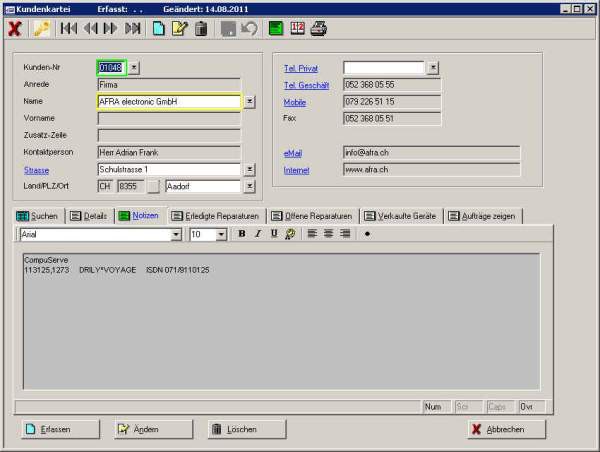Go to the last customer record

(x=133, y=28)
